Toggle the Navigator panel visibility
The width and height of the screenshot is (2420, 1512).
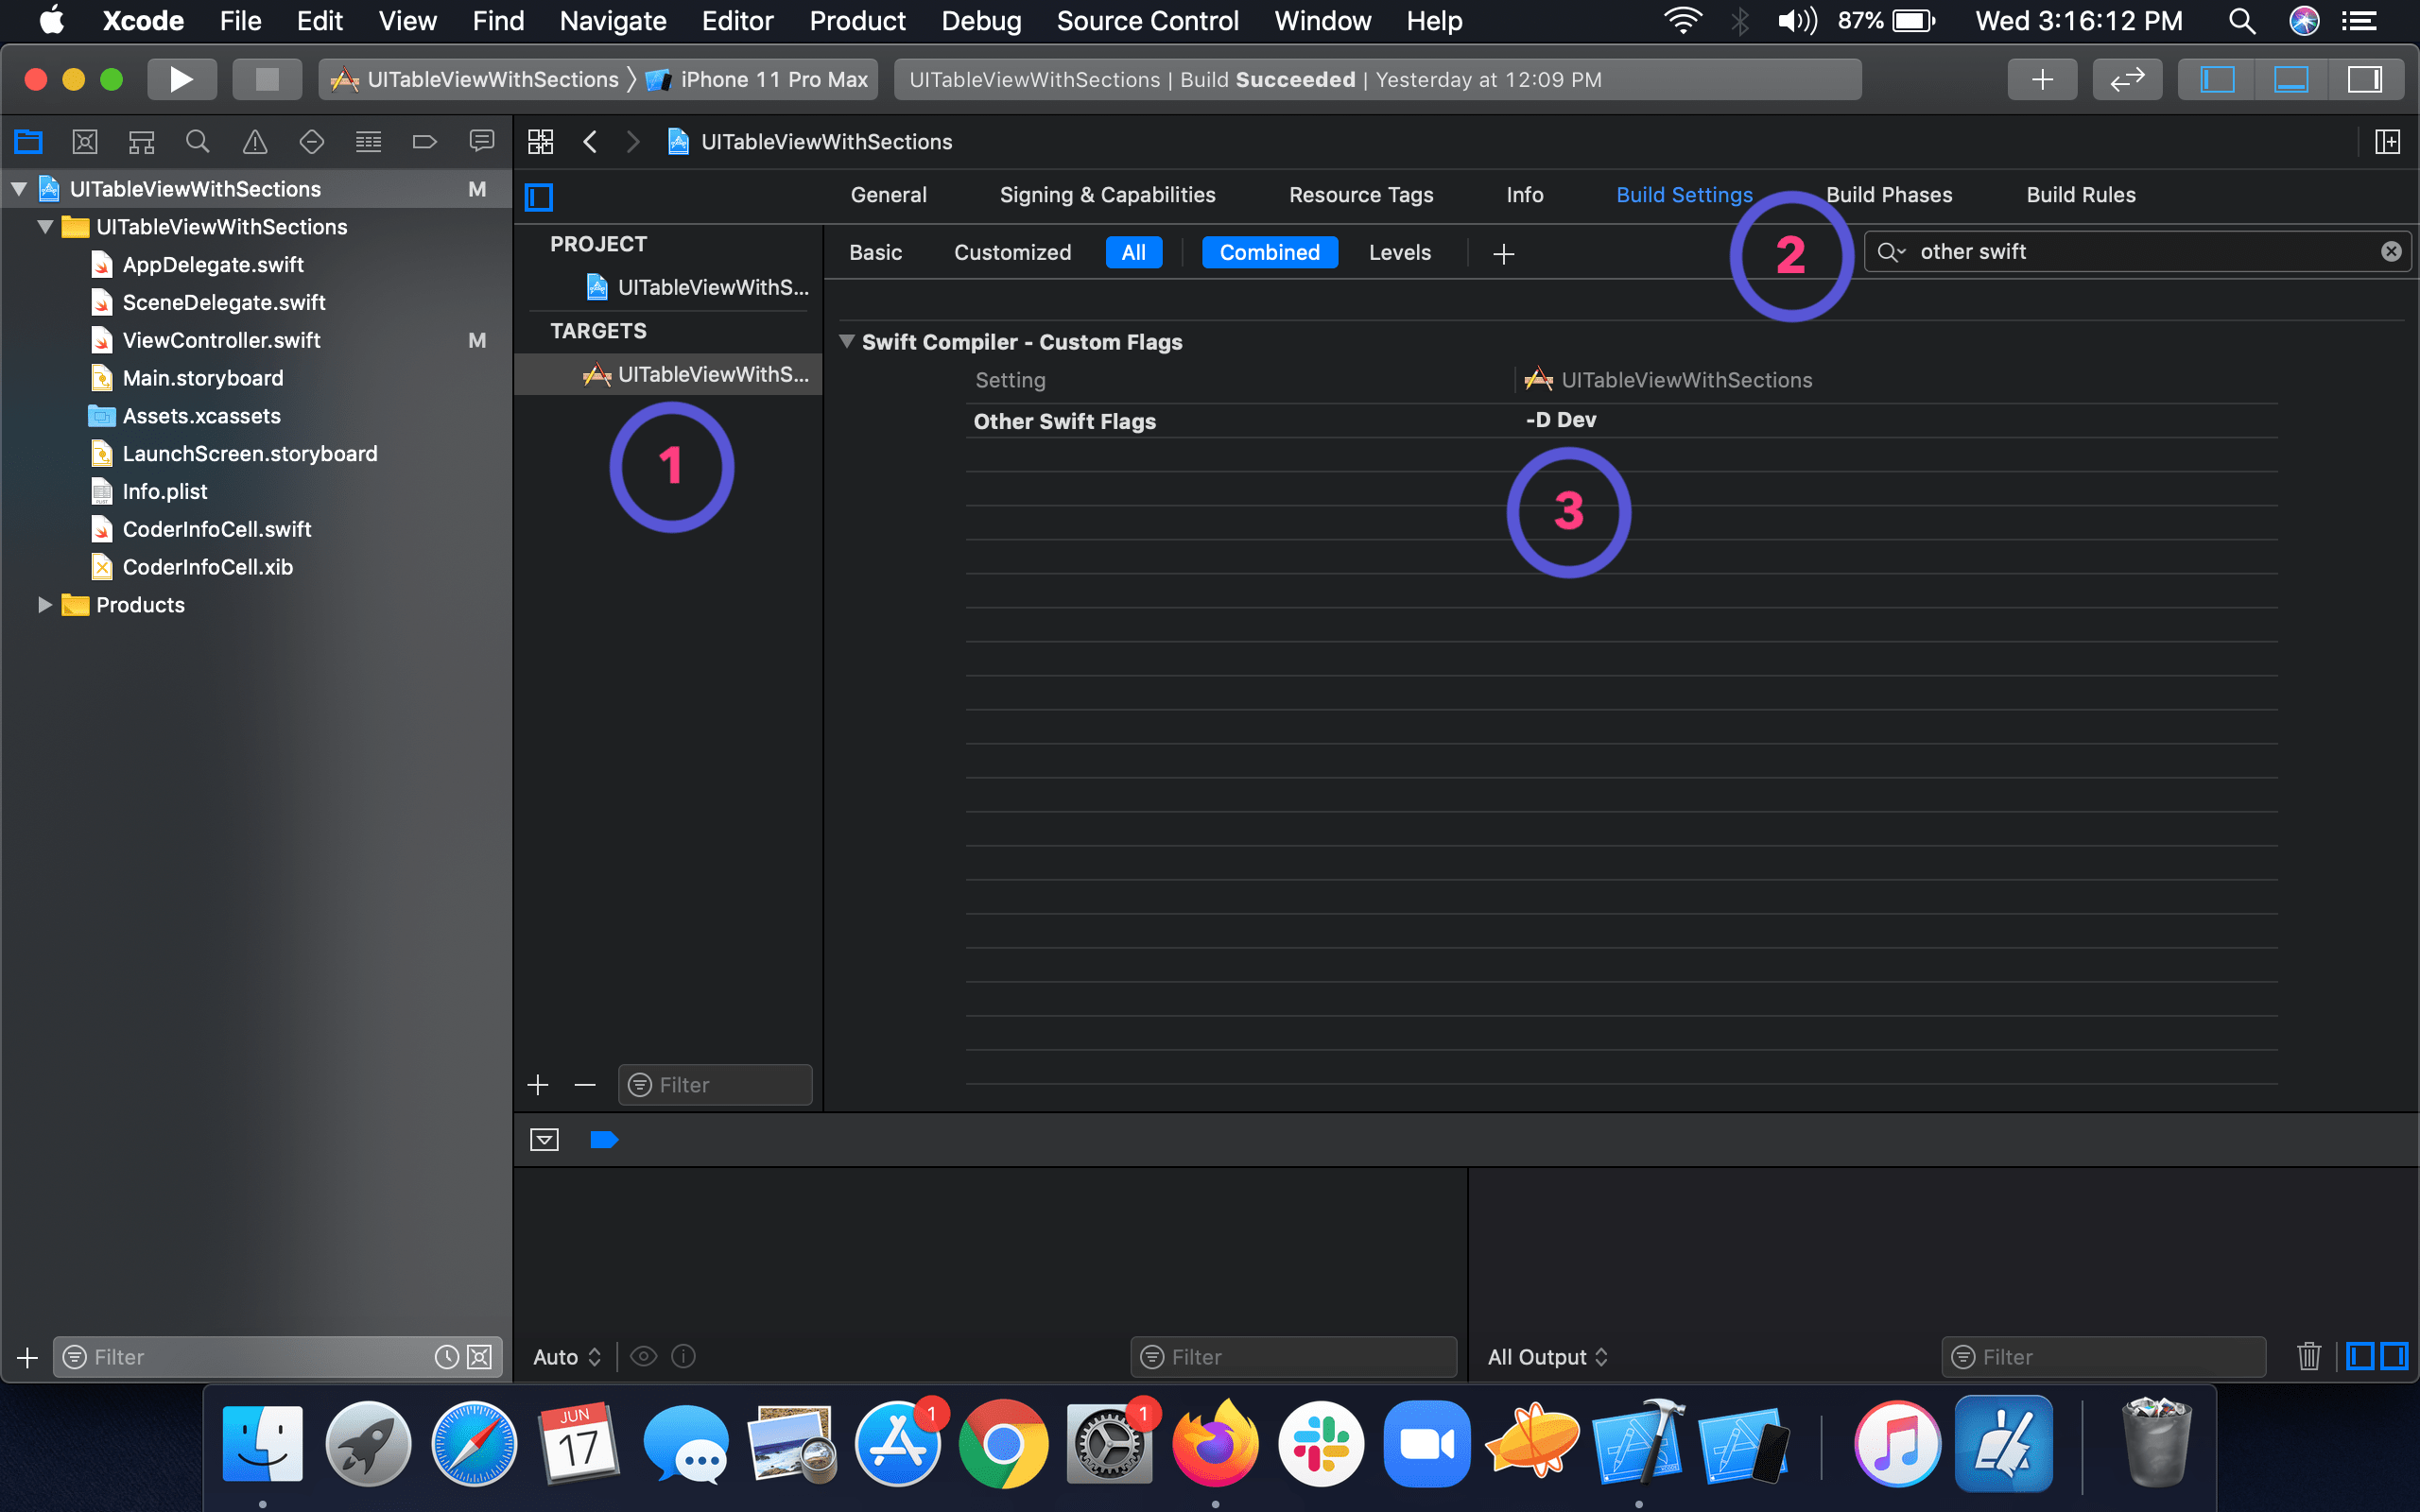(2217, 79)
